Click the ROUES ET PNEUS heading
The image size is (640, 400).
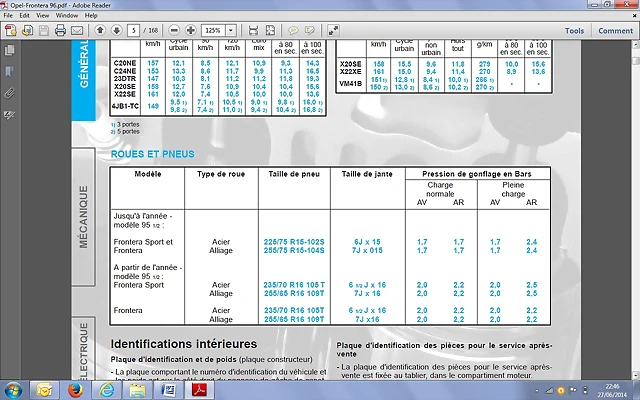coord(153,154)
